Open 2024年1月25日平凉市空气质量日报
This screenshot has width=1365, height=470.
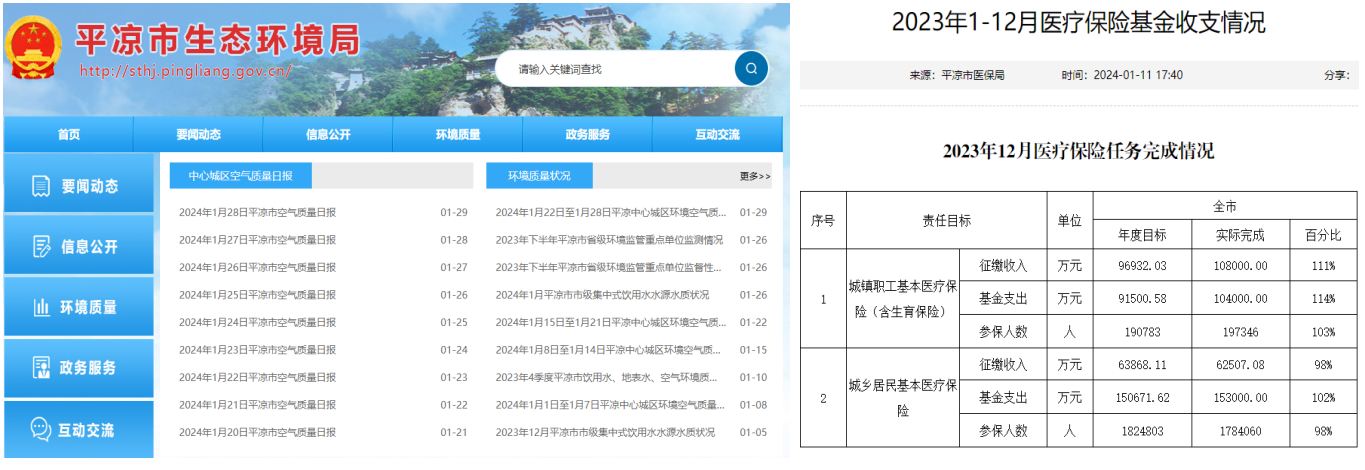pos(257,295)
